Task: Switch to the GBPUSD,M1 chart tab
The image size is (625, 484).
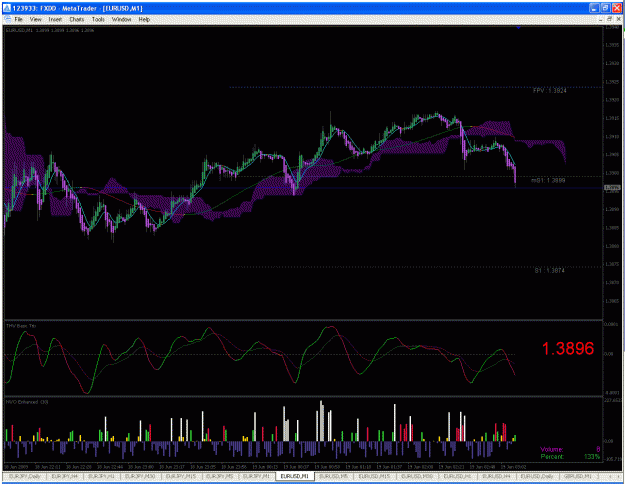Action: point(577,476)
